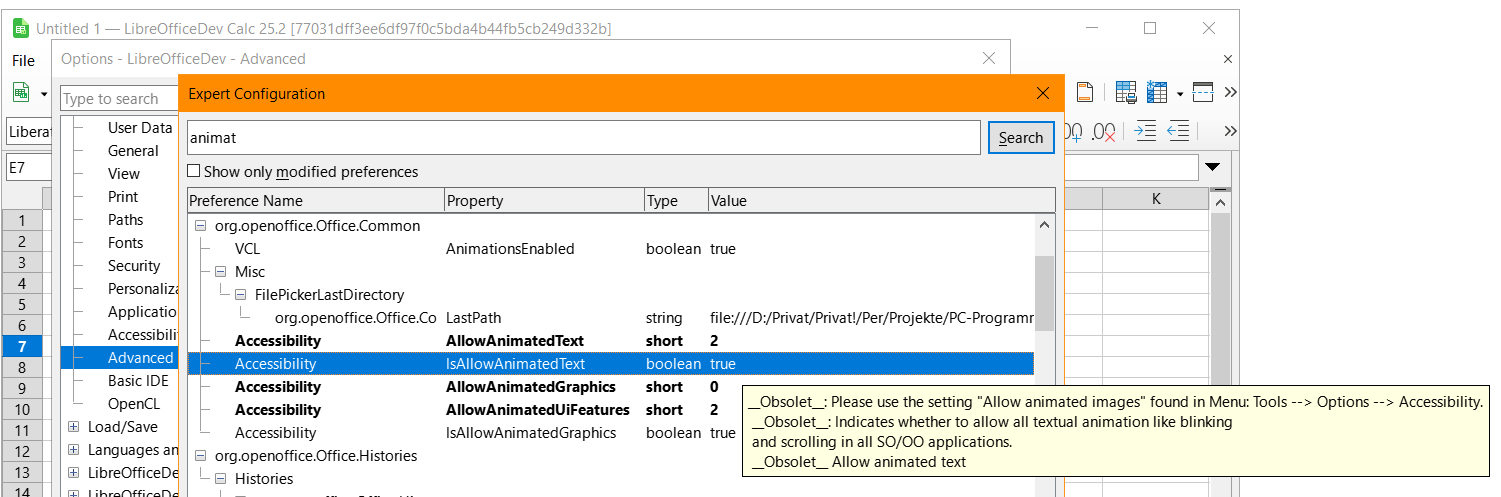The height and width of the screenshot is (497, 1501).
Task: Click preferences list scroll-up arrow
Action: (1044, 225)
